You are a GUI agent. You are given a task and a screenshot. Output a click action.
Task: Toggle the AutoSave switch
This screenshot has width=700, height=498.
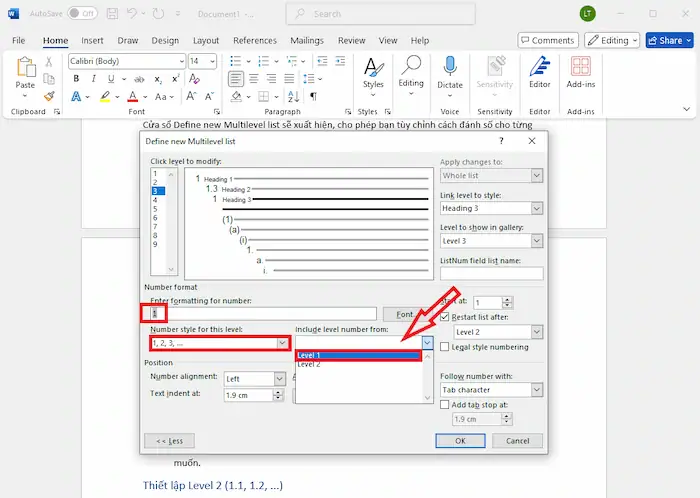click(83, 14)
